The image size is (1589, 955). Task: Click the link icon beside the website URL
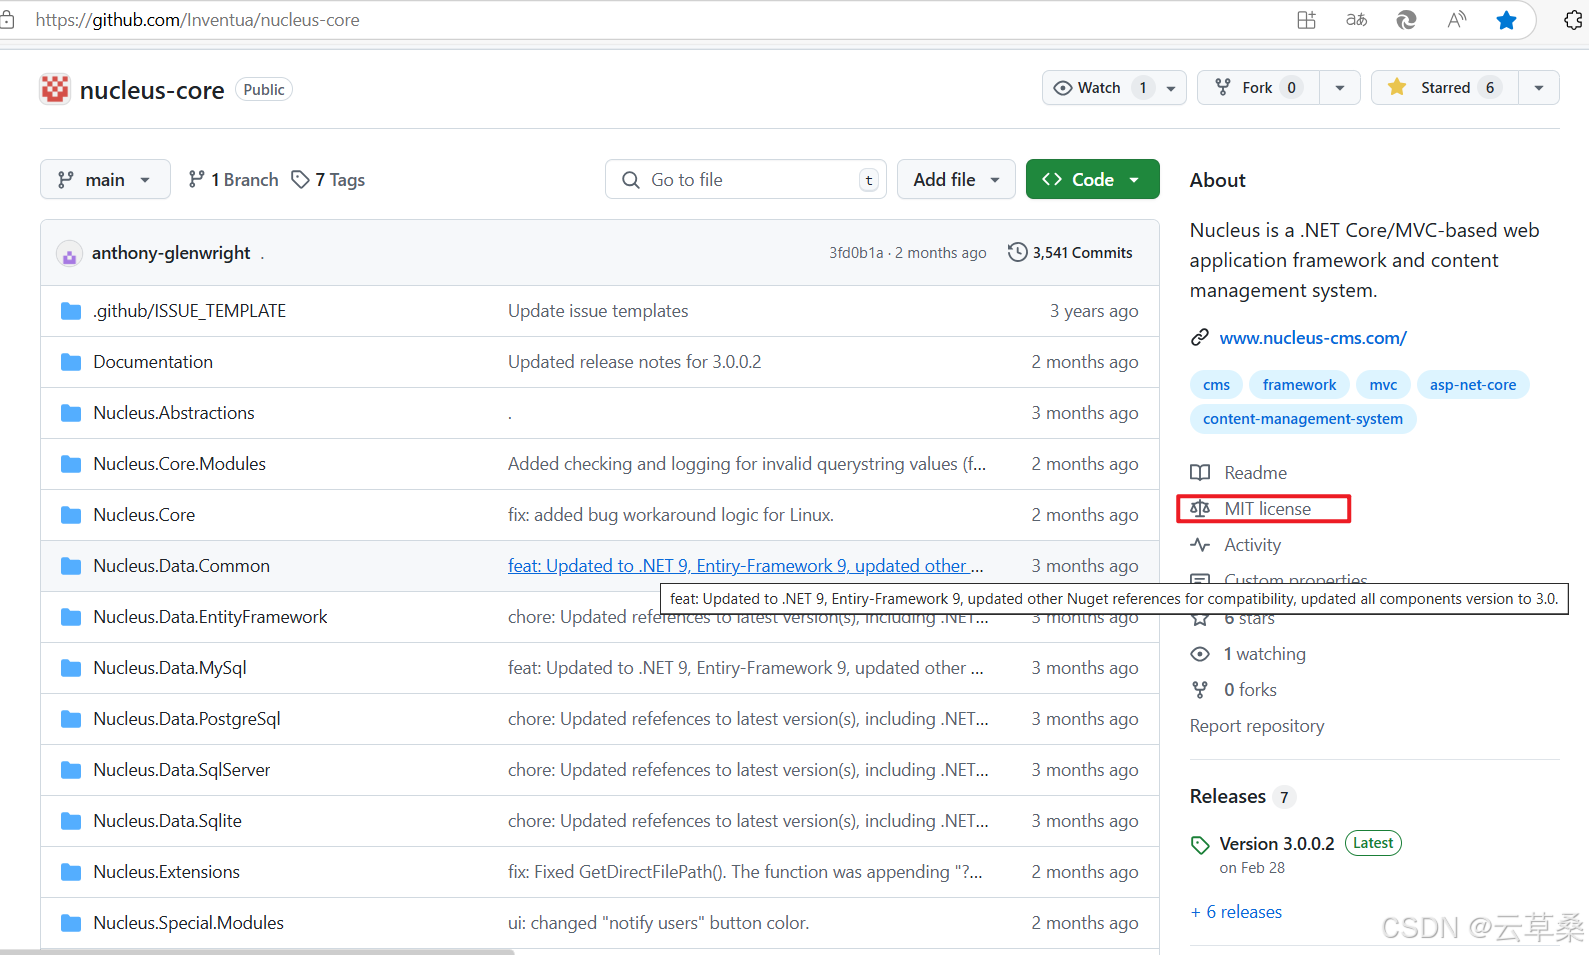[x=1200, y=338]
